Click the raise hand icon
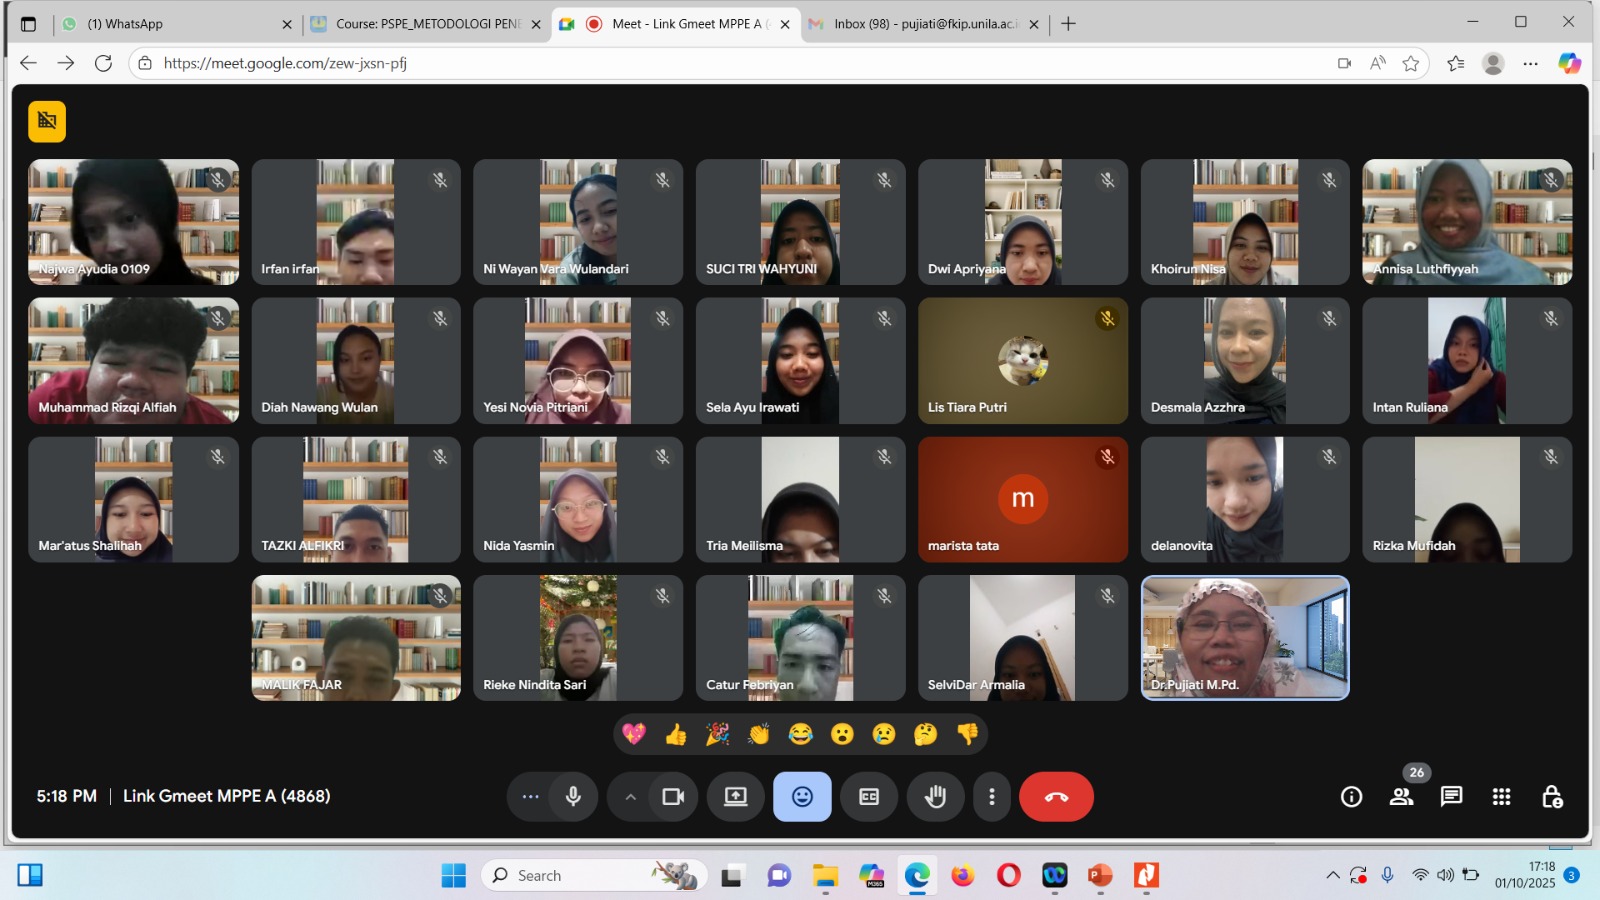 935,797
